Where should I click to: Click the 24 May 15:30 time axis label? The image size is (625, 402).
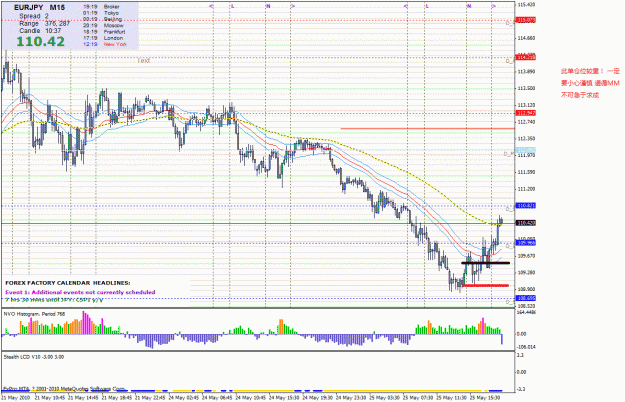click(284, 398)
